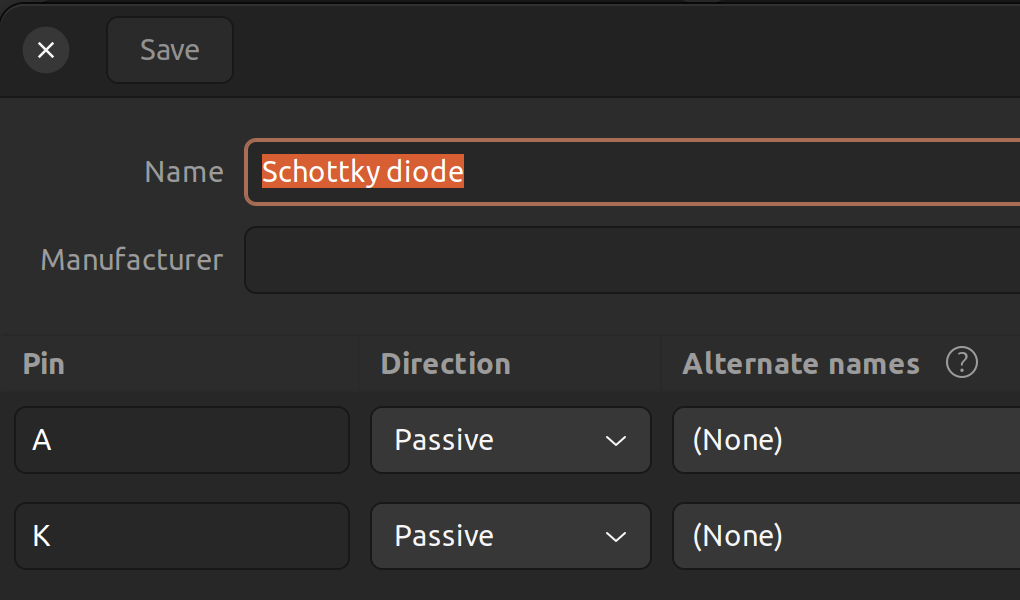The height and width of the screenshot is (600, 1020).
Task: Select the pin A name field
Action: point(182,440)
